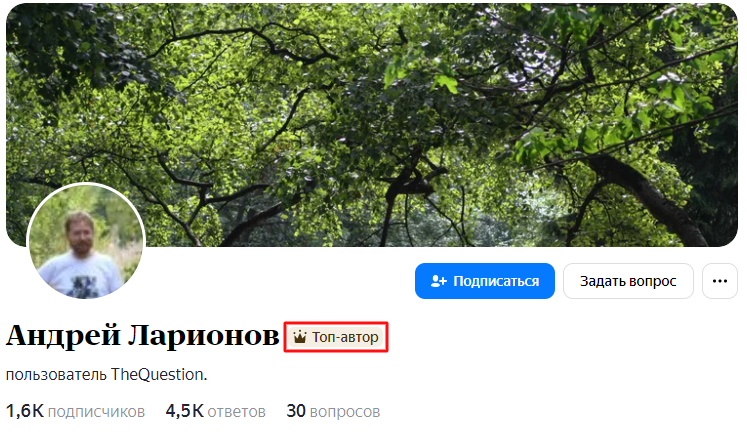The image size is (747, 432).
Task: Select the подписчиков label text
Action: click(x=96, y=412)
